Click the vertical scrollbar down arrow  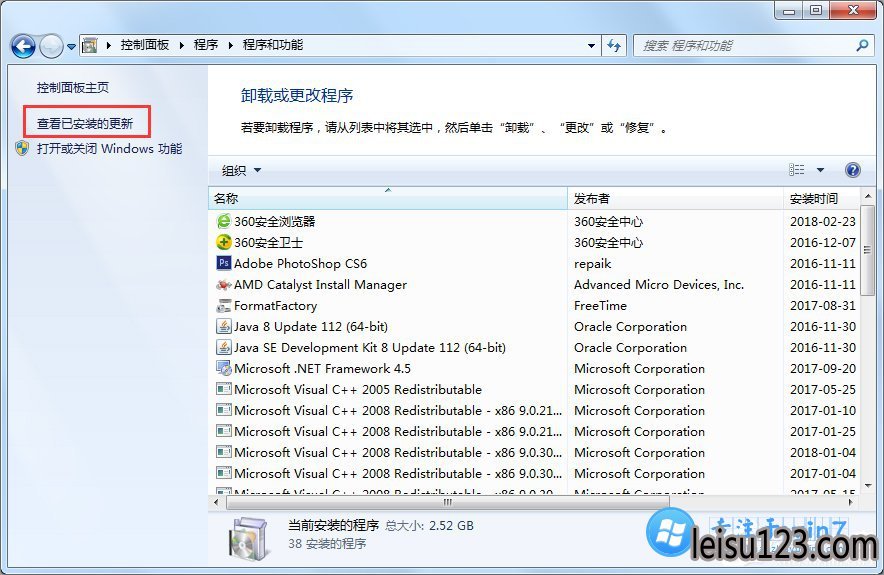868,485
